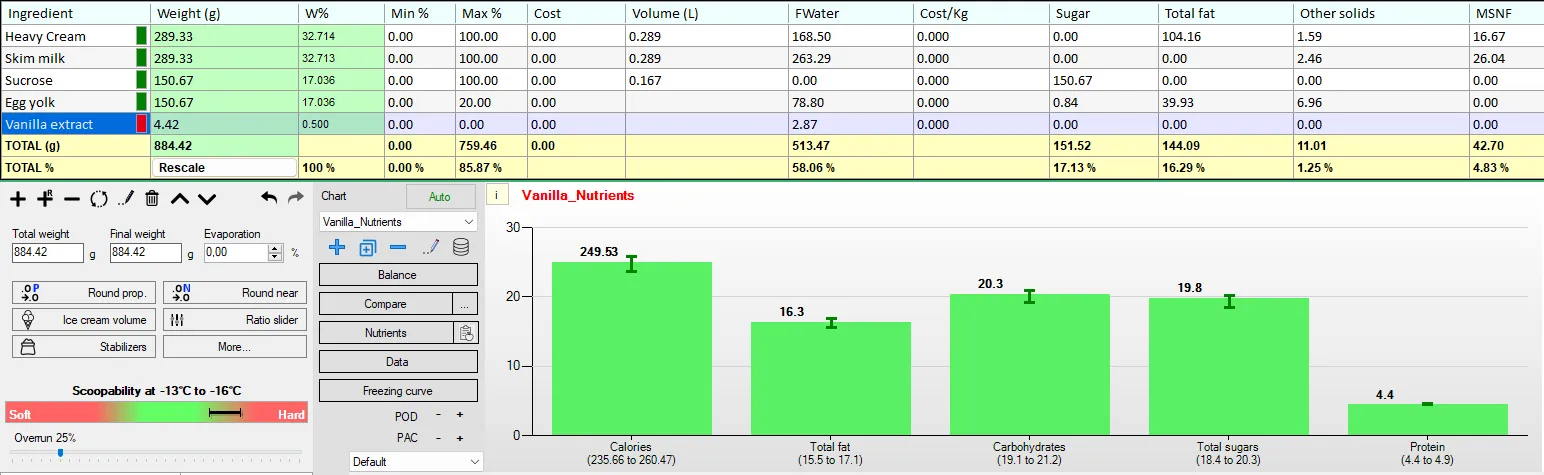Edit the chart with the blue pencil icon
This screenshot has width=1544, height=475.
click(x=430, y=247)
